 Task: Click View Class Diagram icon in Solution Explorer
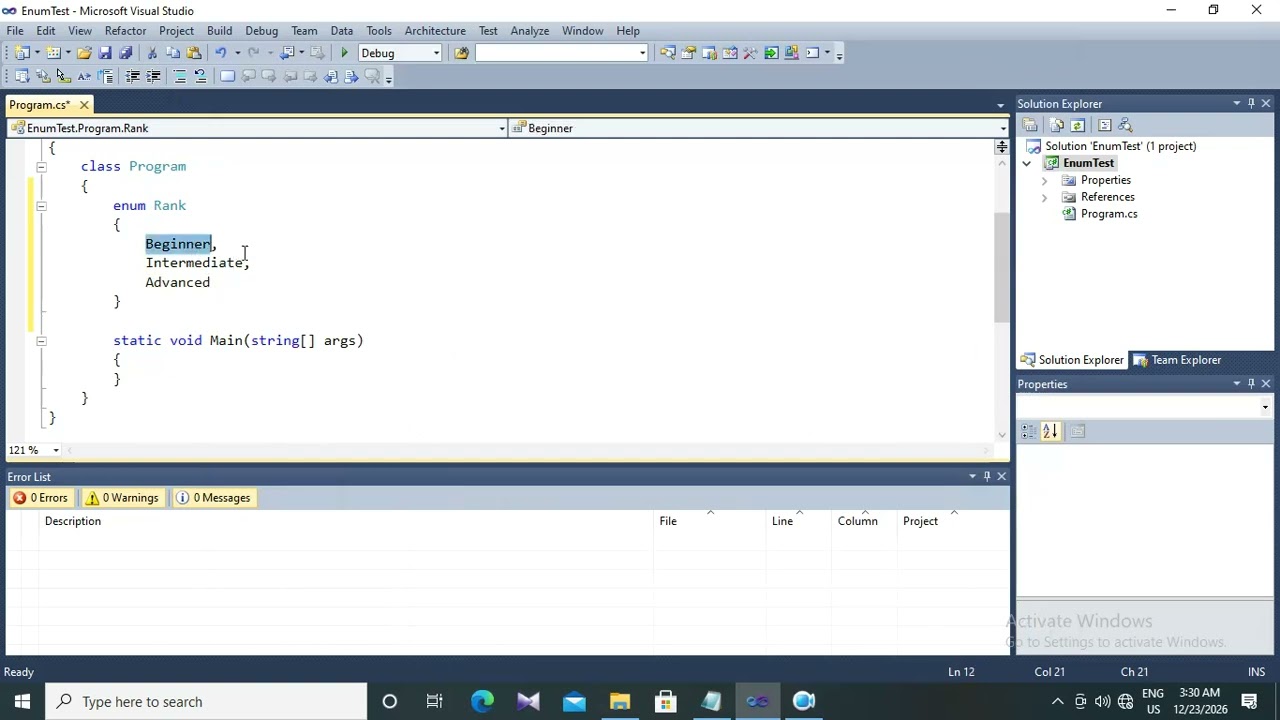coord(1125,125)
